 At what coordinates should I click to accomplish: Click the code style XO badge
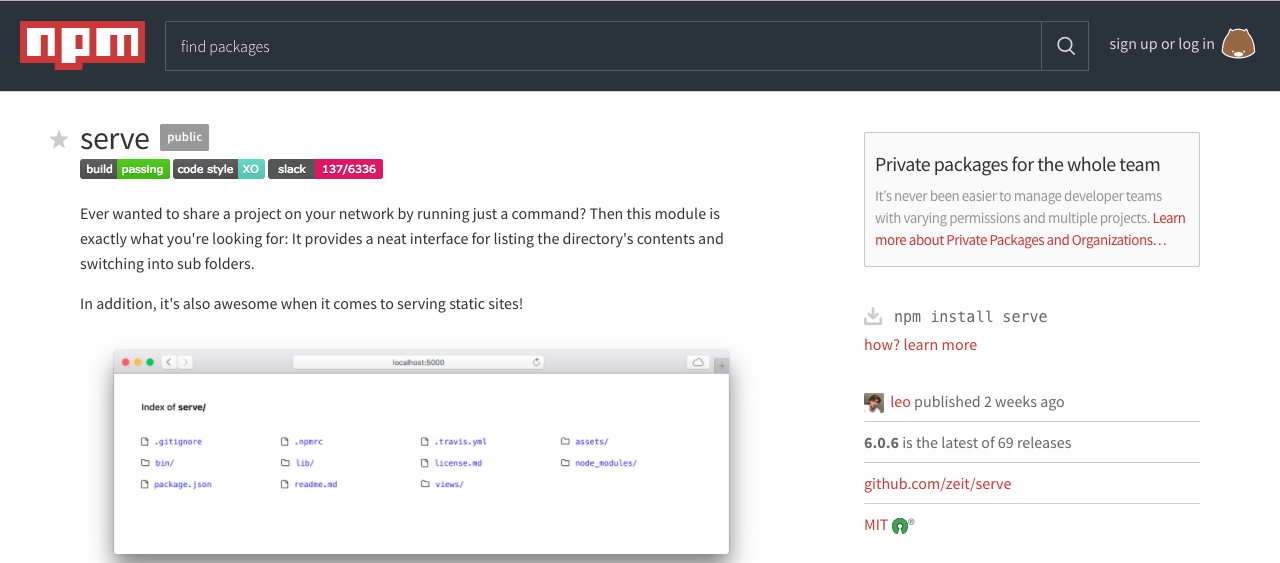coord(218,169)
